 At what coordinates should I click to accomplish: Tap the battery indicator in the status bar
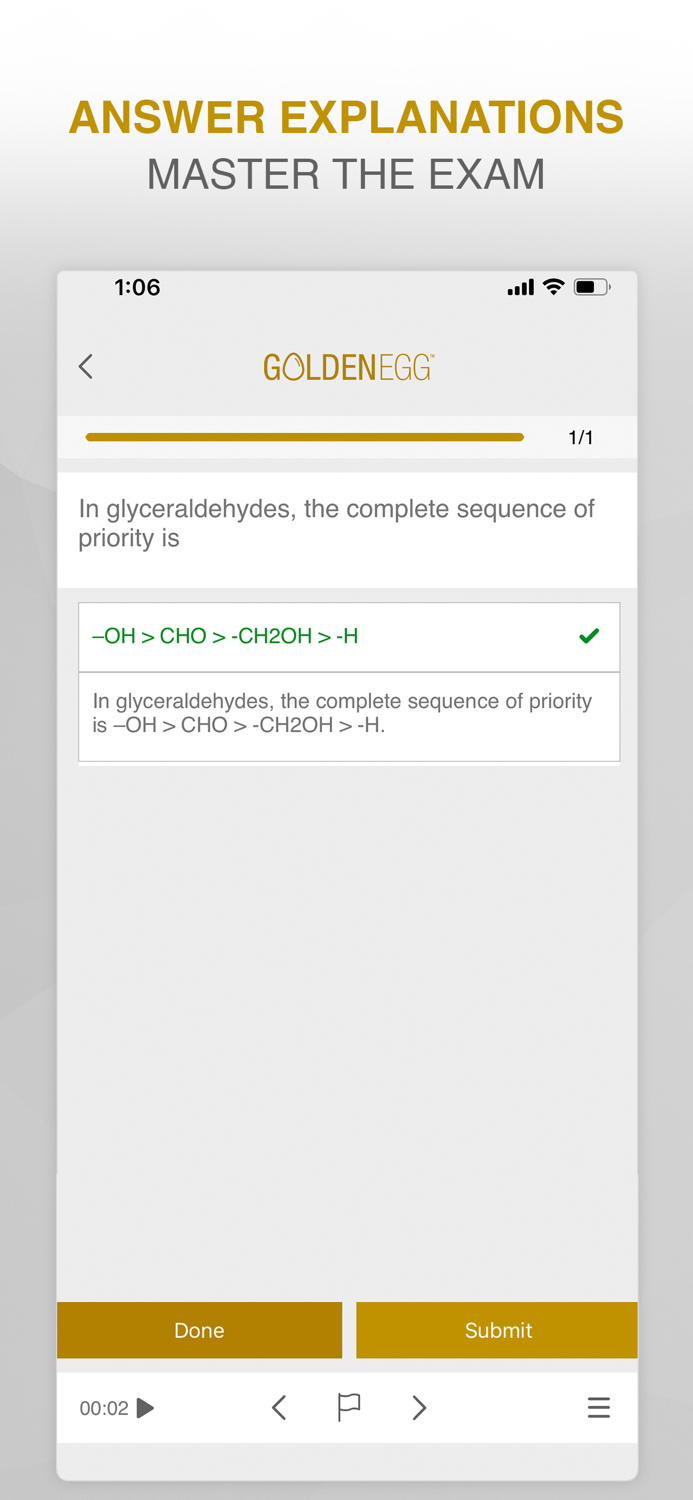pos(592,287)
